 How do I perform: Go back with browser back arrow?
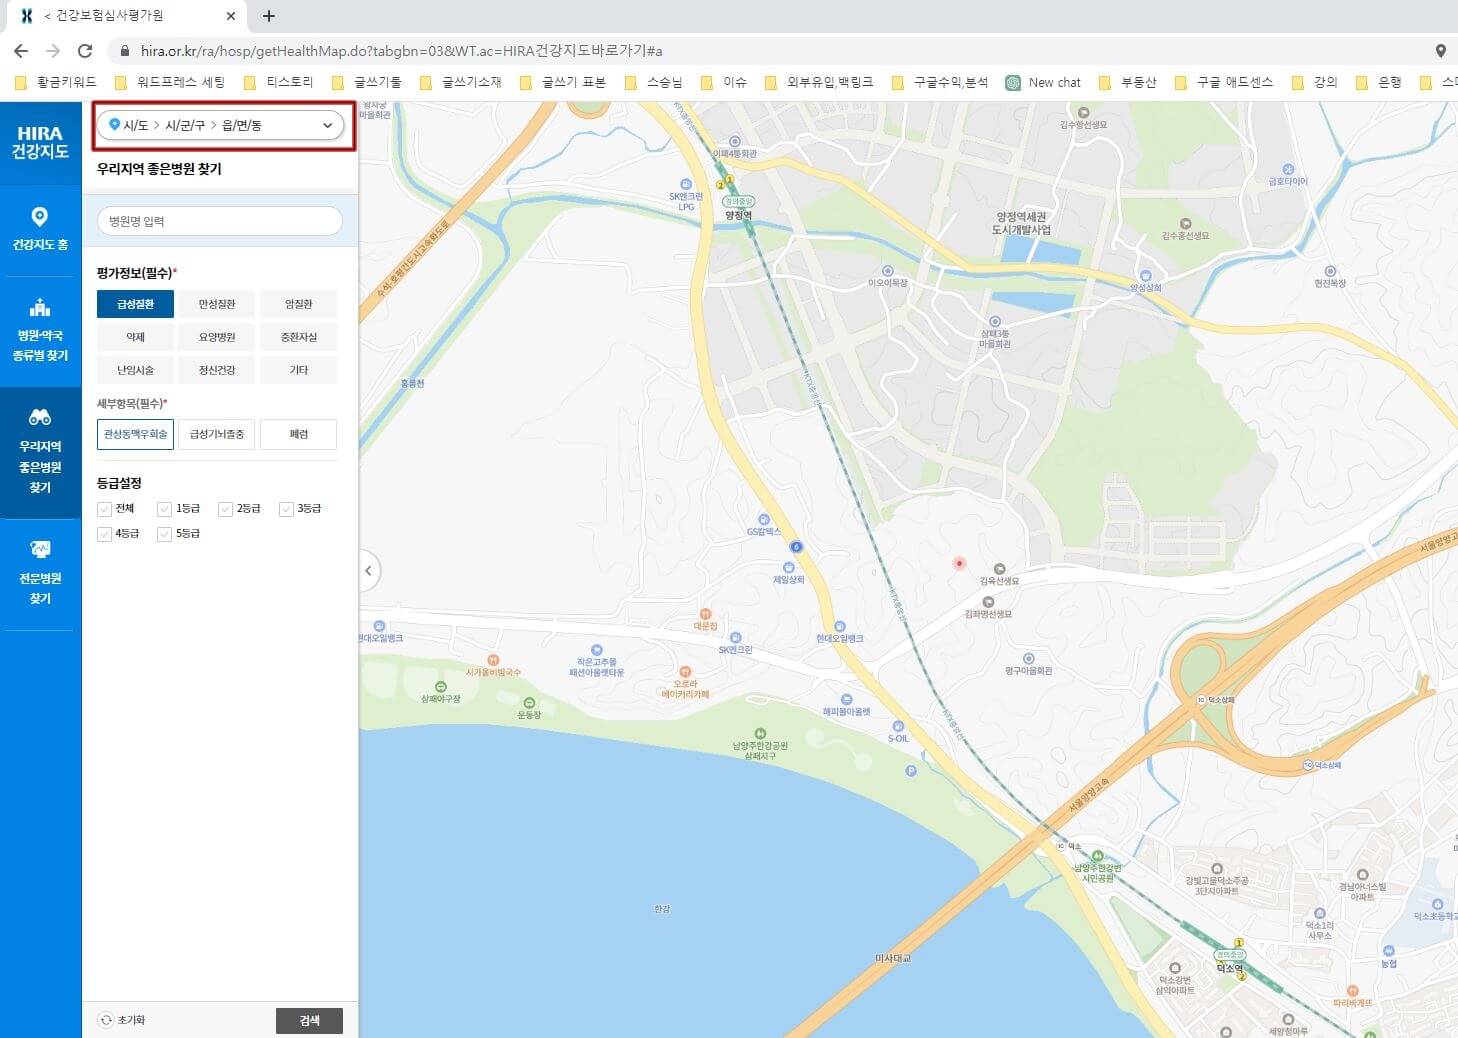pos(21,50)
